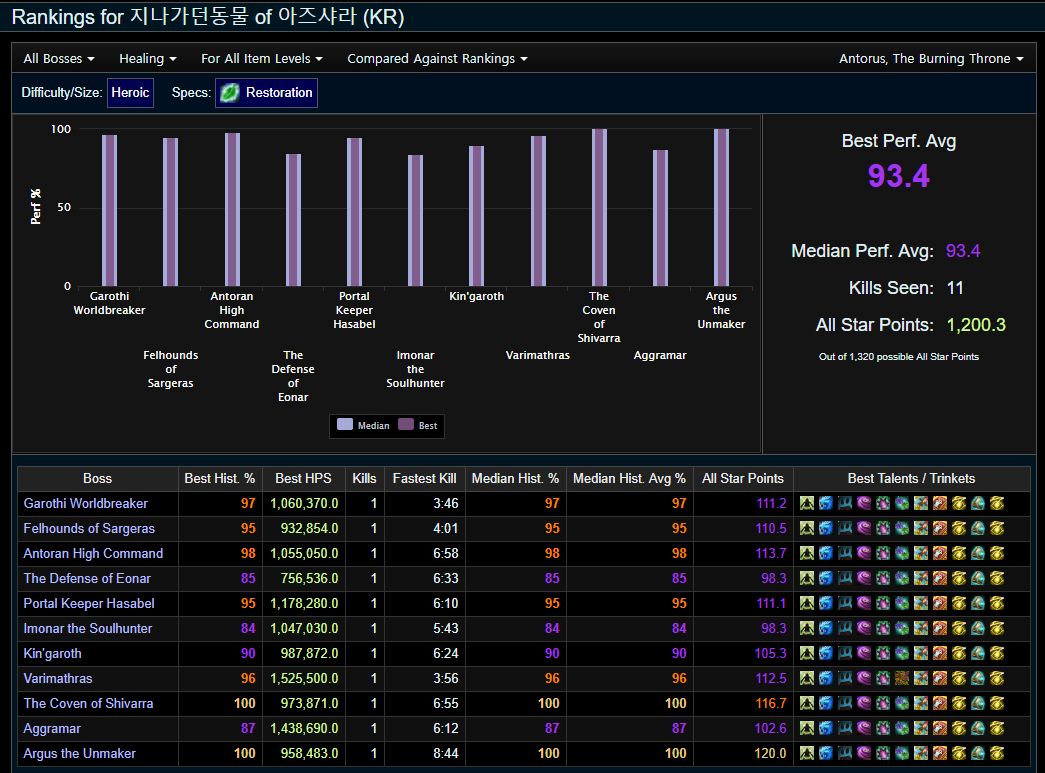
Task: Click teal horn trinket icon in Varimathras row
Action: click(978, 678)
